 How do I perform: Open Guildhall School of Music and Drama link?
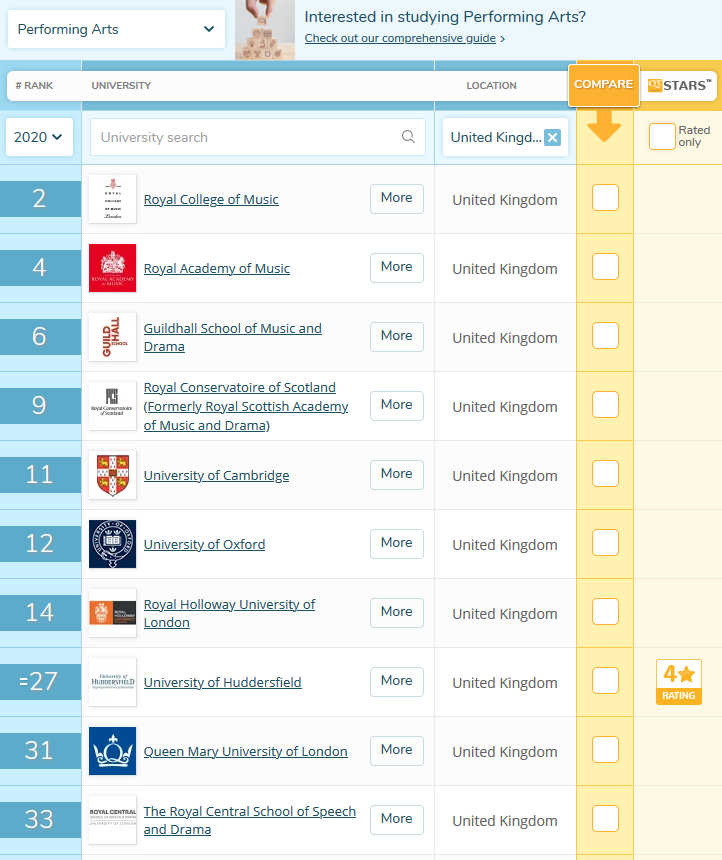point(233,337)
